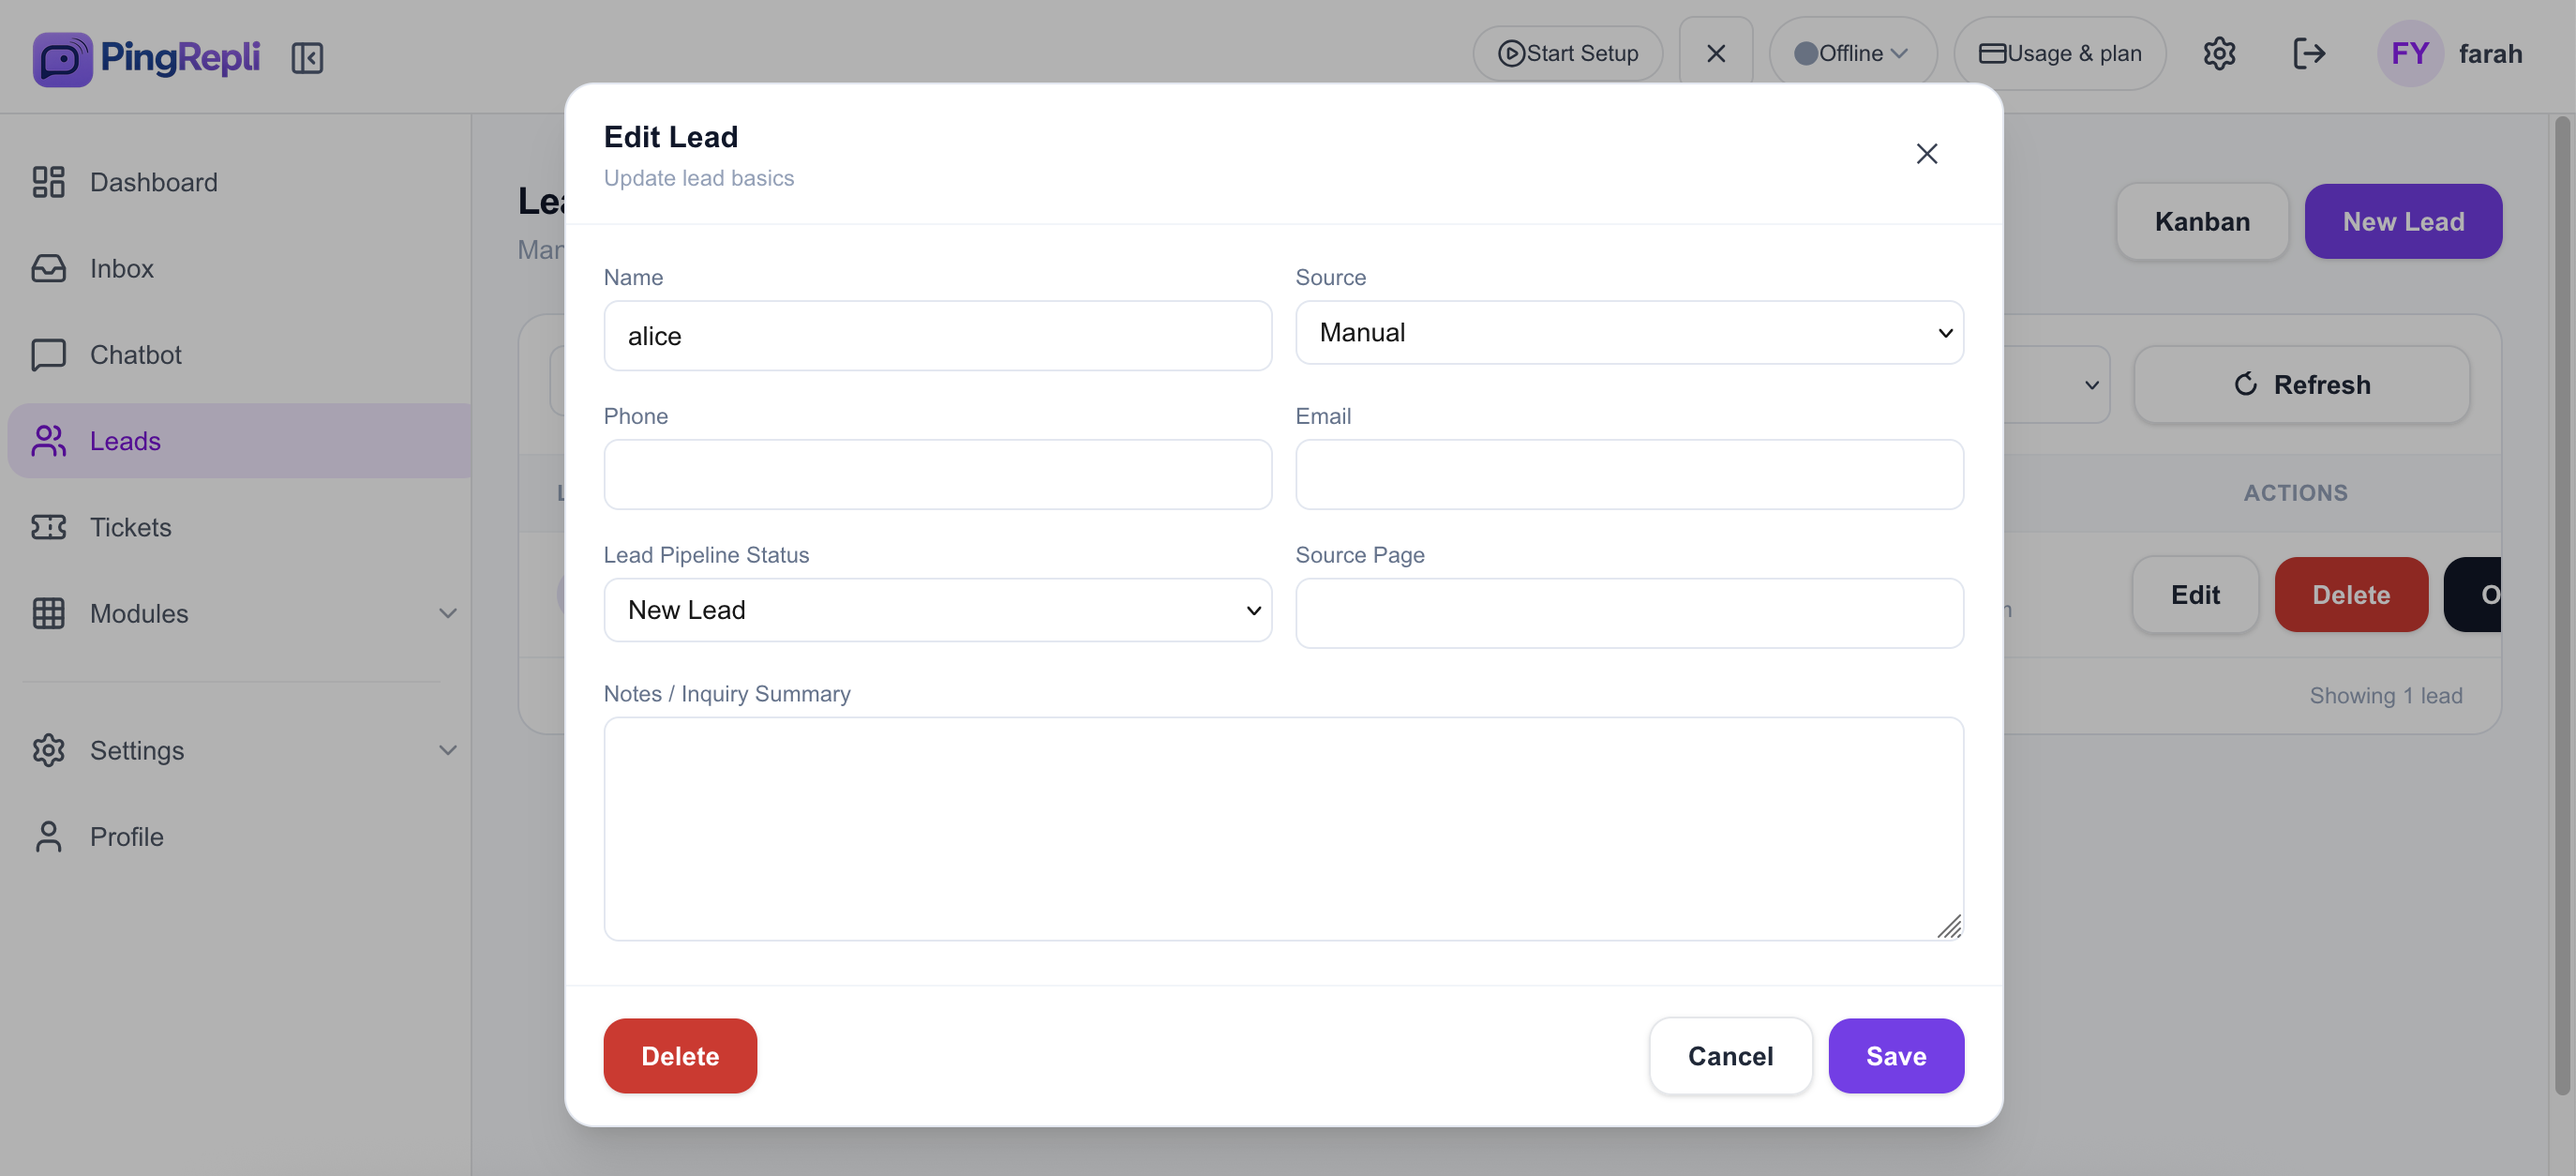Viewport: 2576px width, 1176px height.
Task: Click the farah username text
Action: [x=2489, y=53]
